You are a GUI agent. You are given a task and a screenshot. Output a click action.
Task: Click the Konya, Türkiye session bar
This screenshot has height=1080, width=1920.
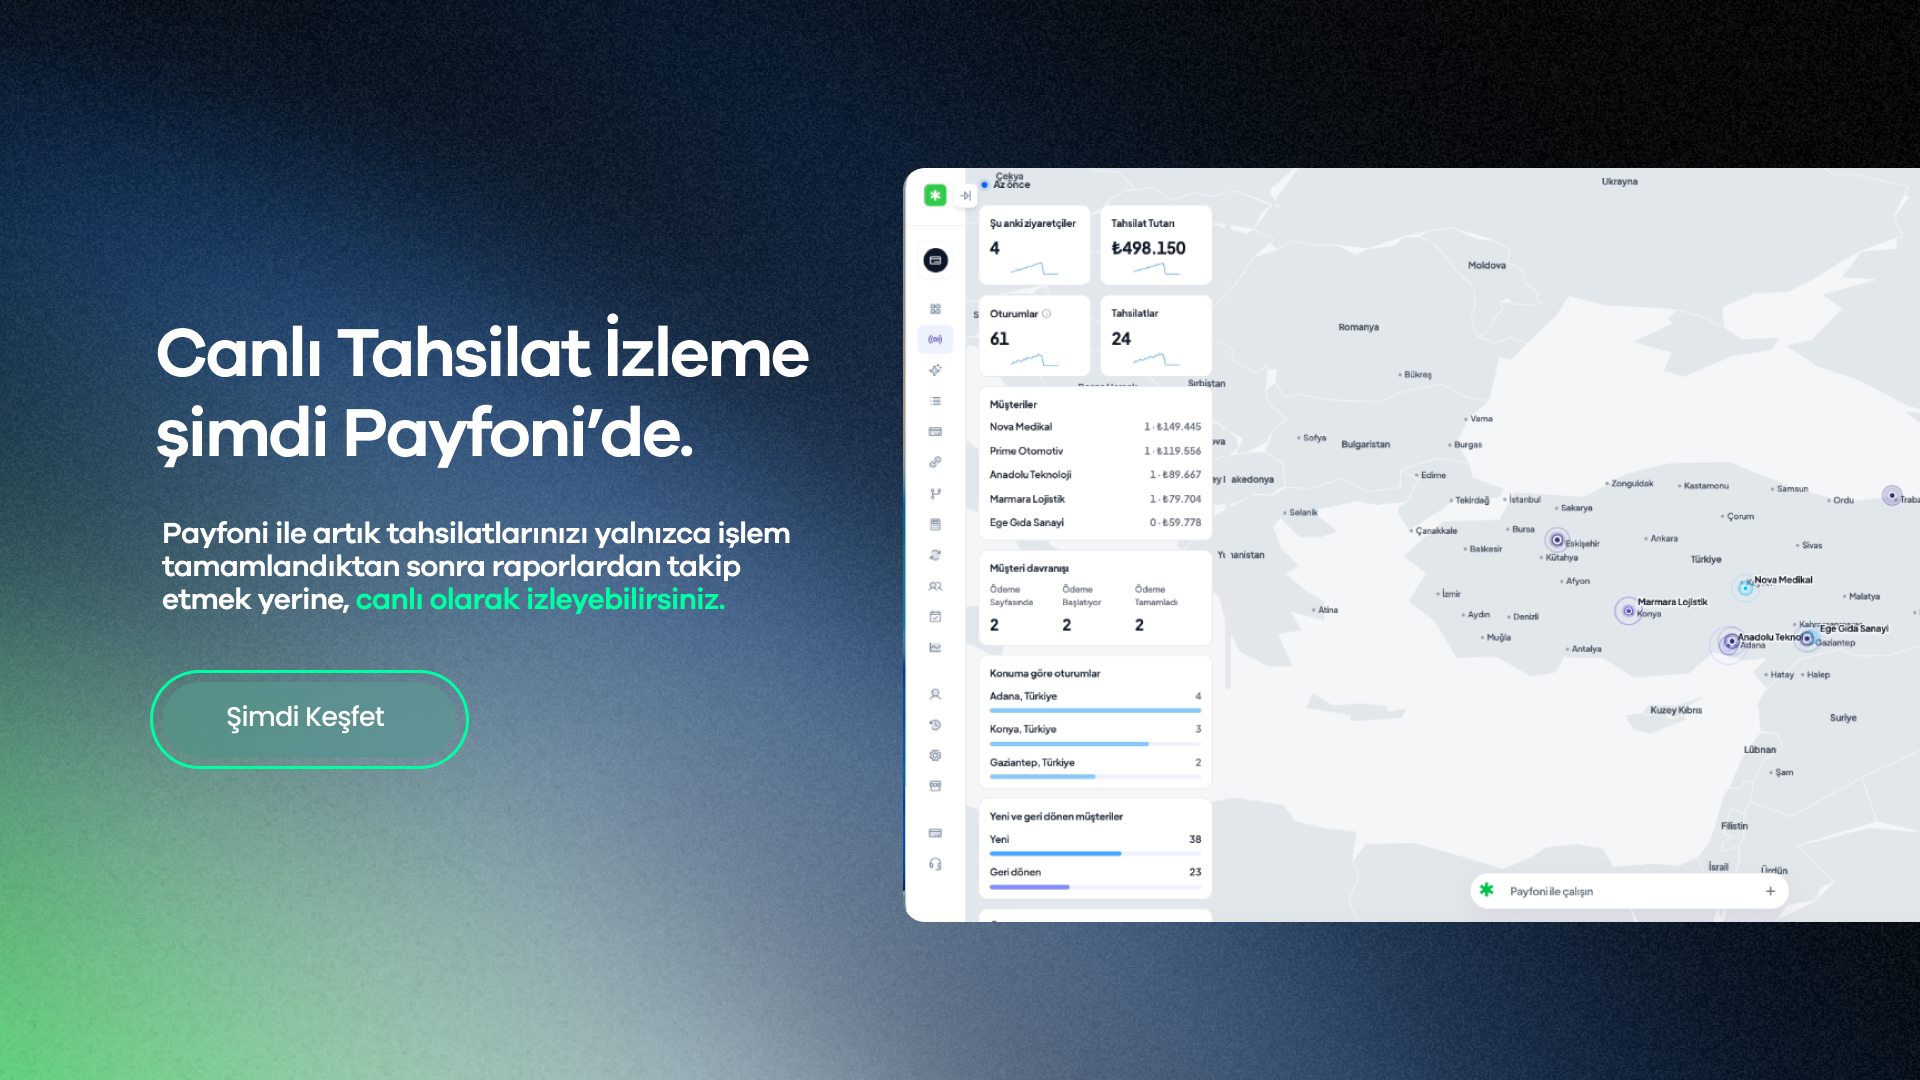click(1095, 744)
